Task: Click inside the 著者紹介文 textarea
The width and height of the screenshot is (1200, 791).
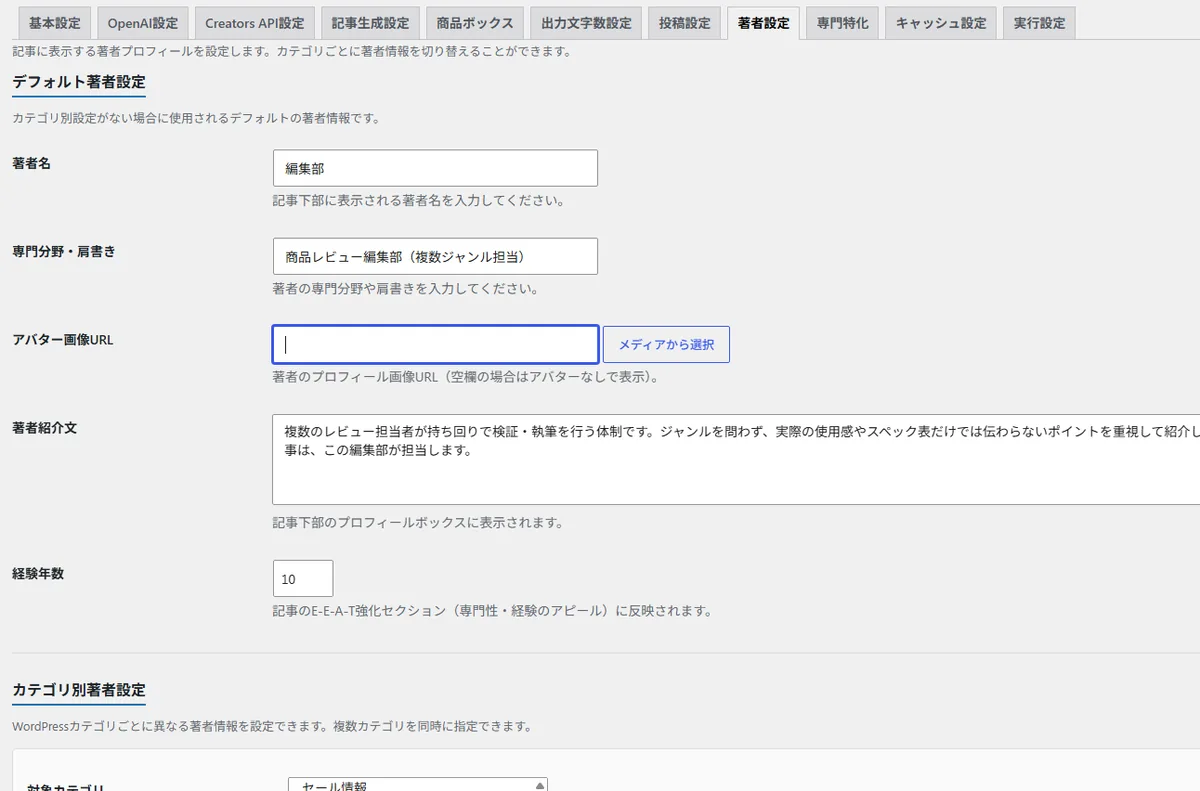Action: 736,459
